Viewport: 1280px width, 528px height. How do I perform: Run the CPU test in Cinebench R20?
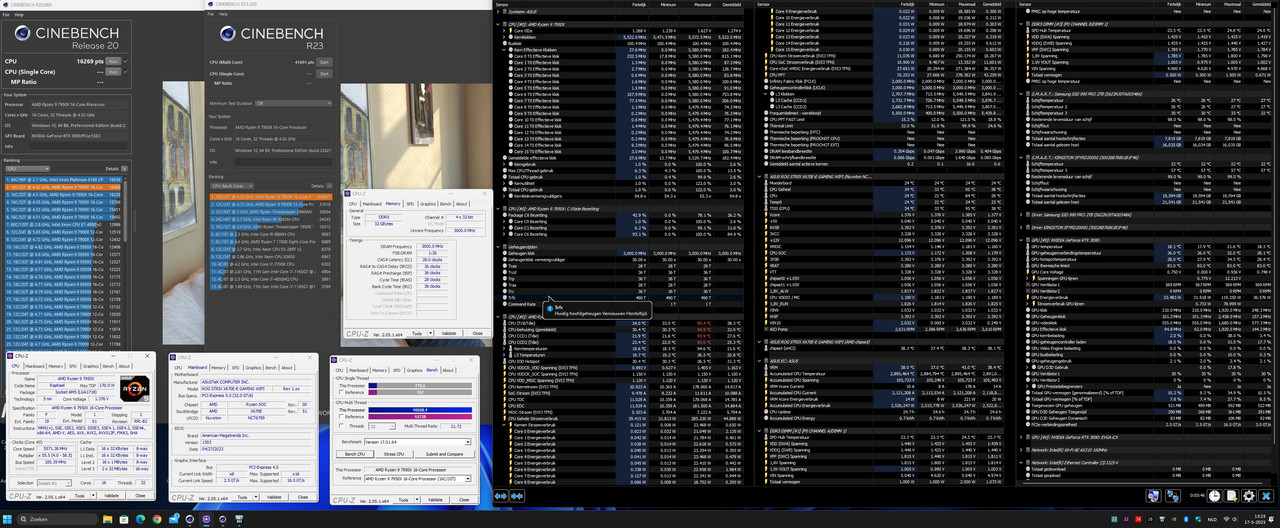[112, 61]
